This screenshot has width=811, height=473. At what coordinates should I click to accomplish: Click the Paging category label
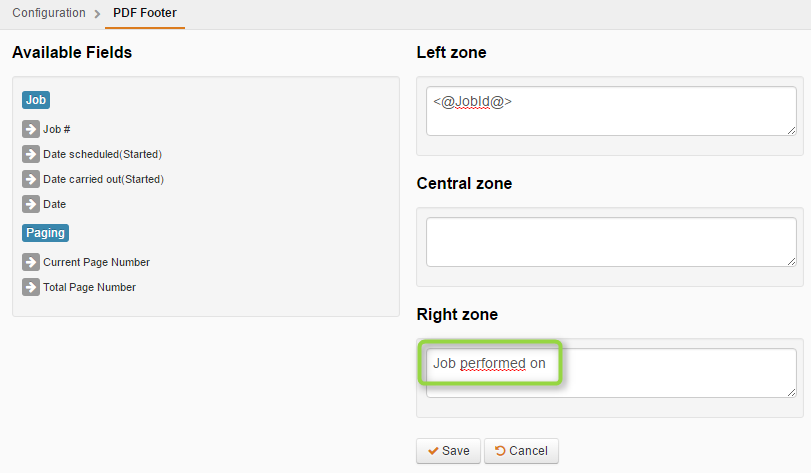[x=46, y=233]
